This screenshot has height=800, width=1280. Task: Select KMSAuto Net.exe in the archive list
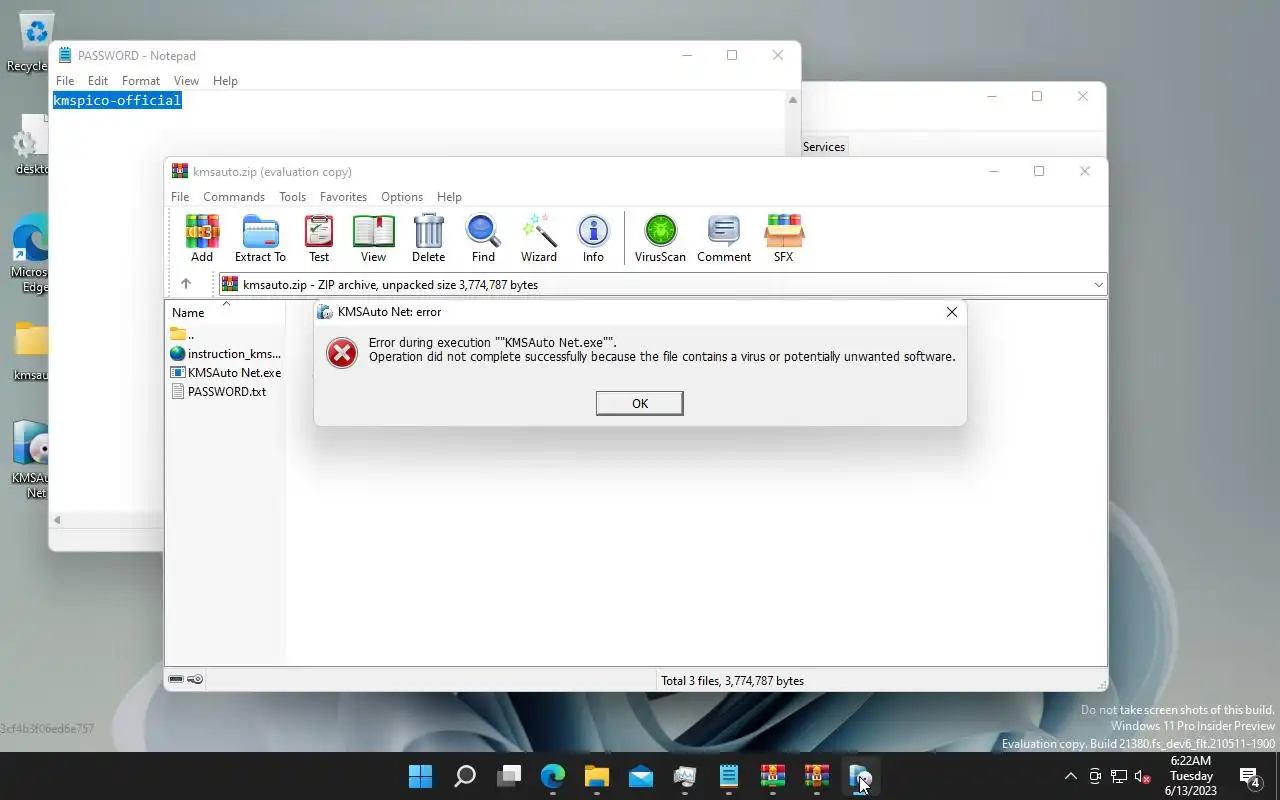coord(226,372)
